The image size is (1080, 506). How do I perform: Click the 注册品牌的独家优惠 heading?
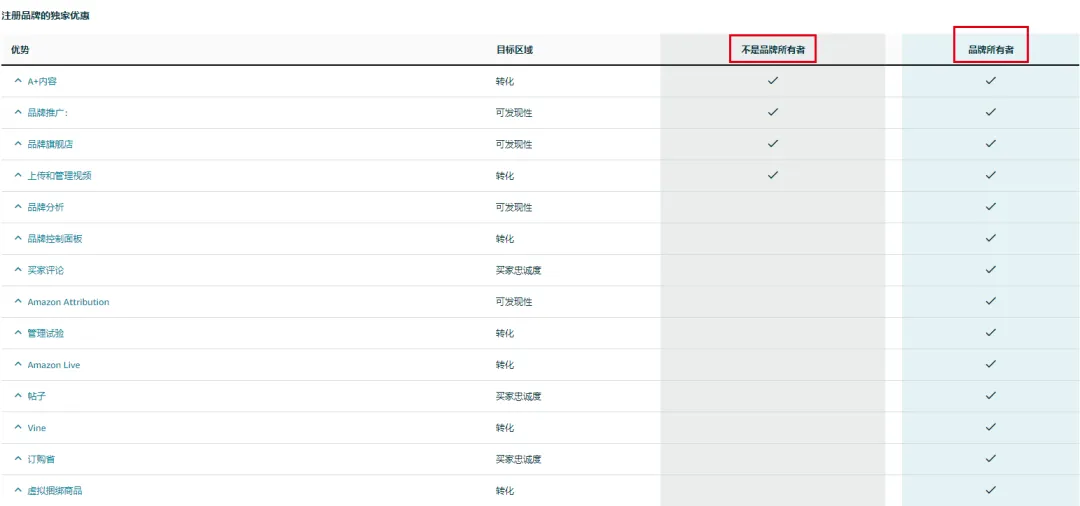coord(45,16)
